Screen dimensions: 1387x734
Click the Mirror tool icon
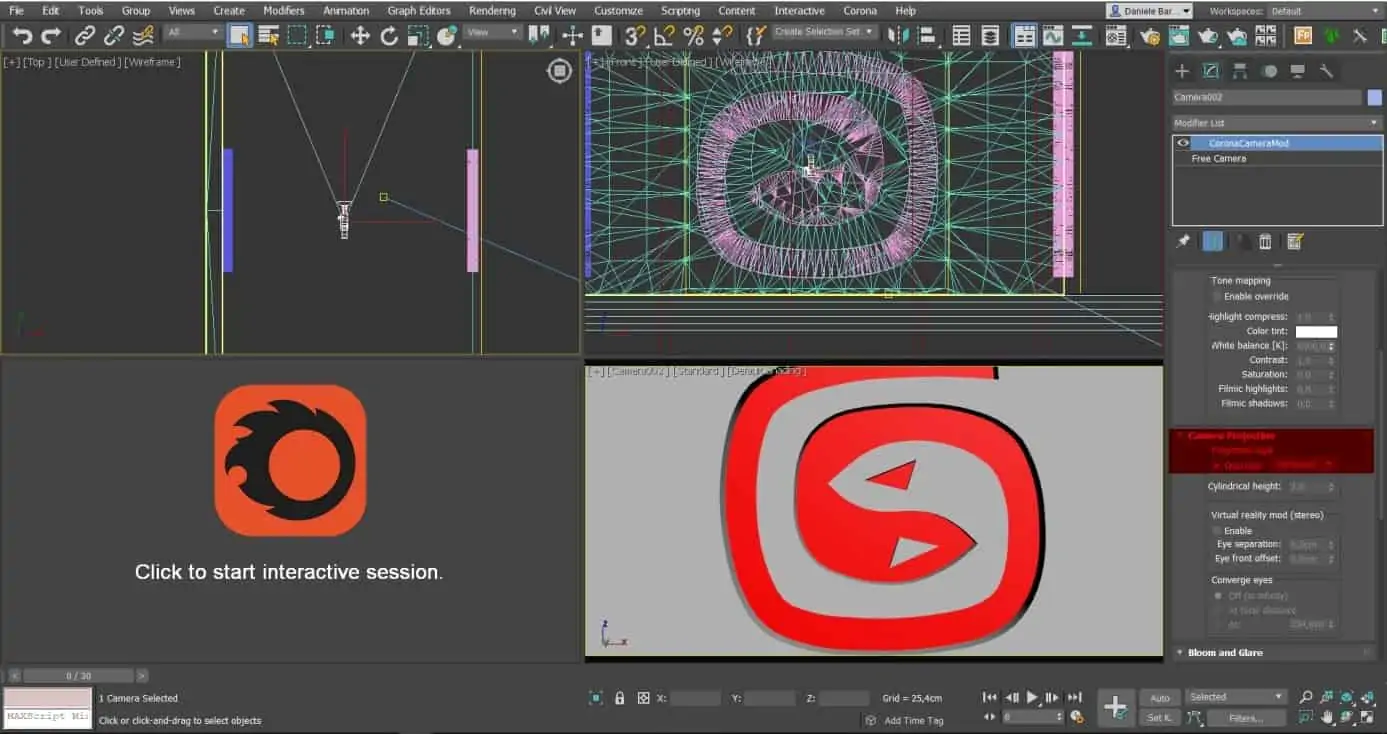pos(898,36)
